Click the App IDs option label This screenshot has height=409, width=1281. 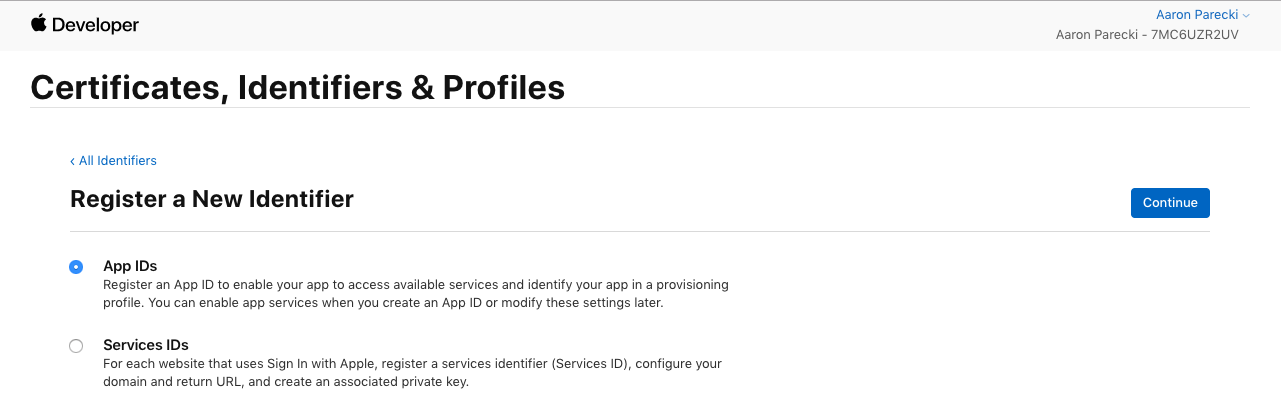tap(130, 266)
